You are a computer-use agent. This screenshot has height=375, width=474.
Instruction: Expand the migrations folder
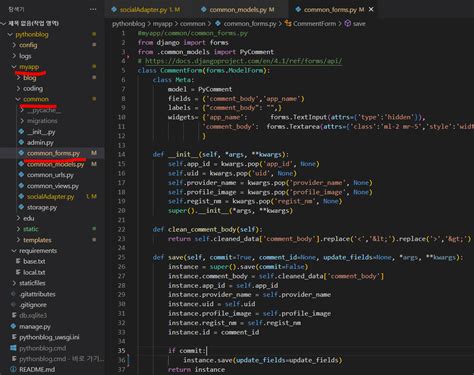[42, 121]
